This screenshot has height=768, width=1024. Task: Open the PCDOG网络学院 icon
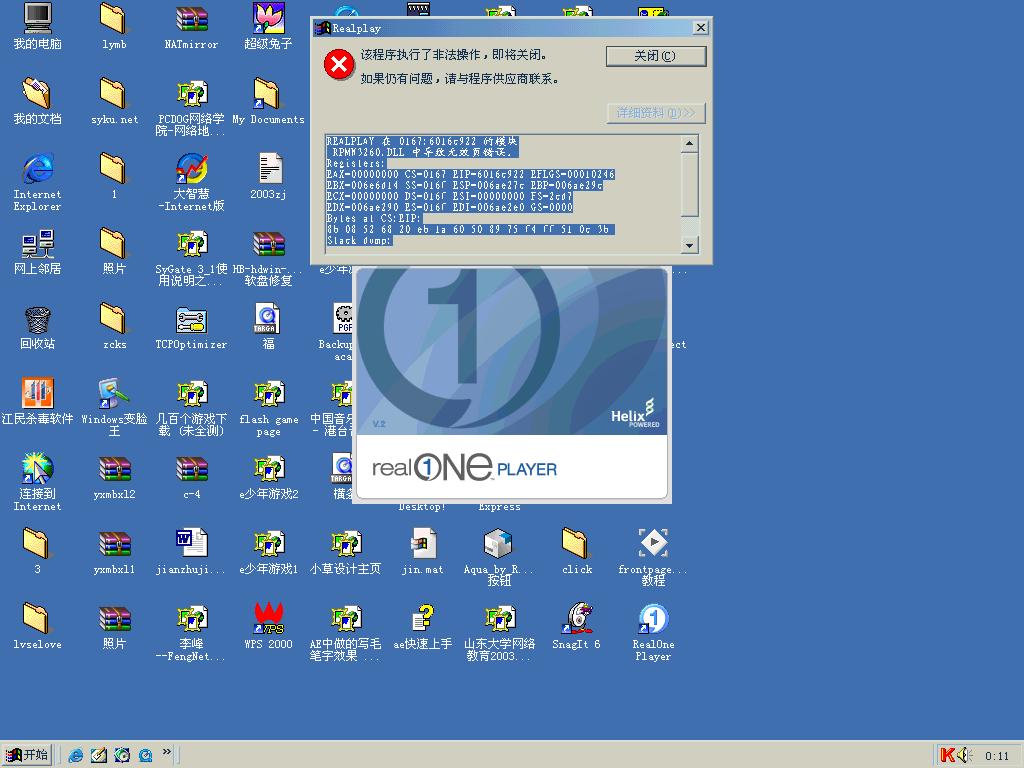(191, 93)
